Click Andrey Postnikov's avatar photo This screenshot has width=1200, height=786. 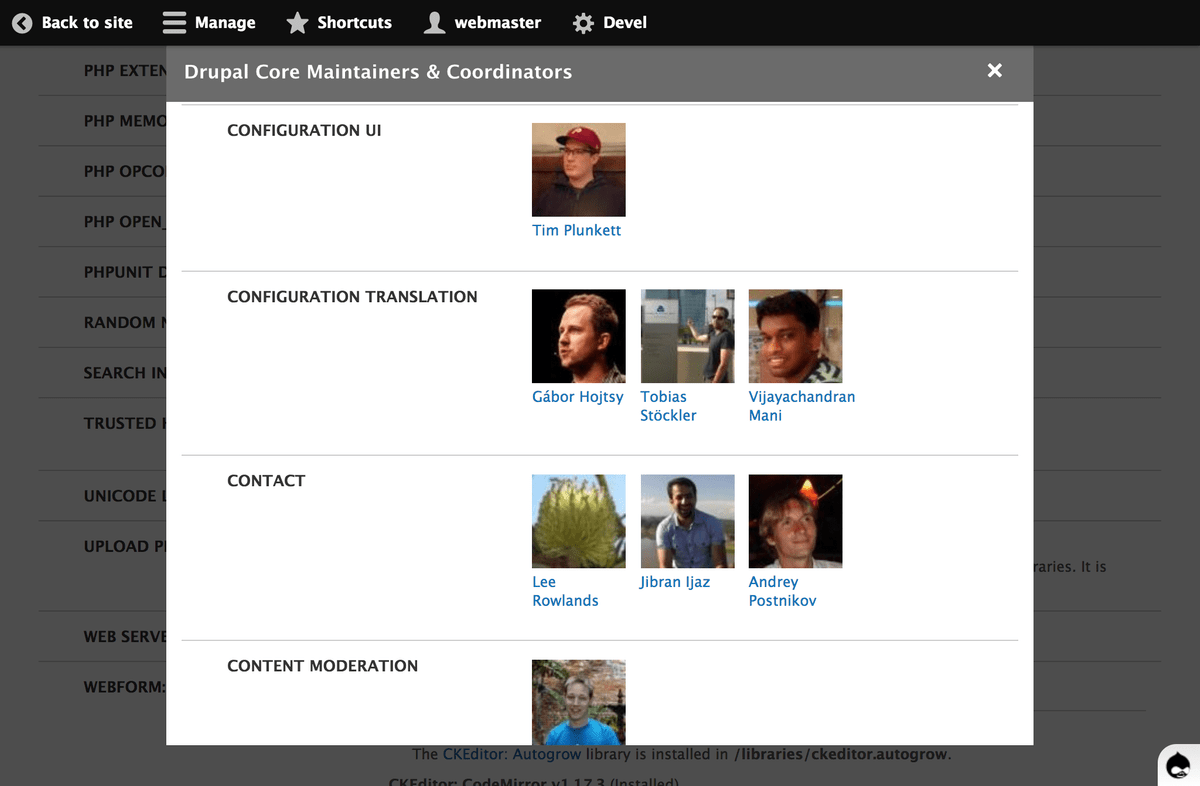tap(795, 521)
